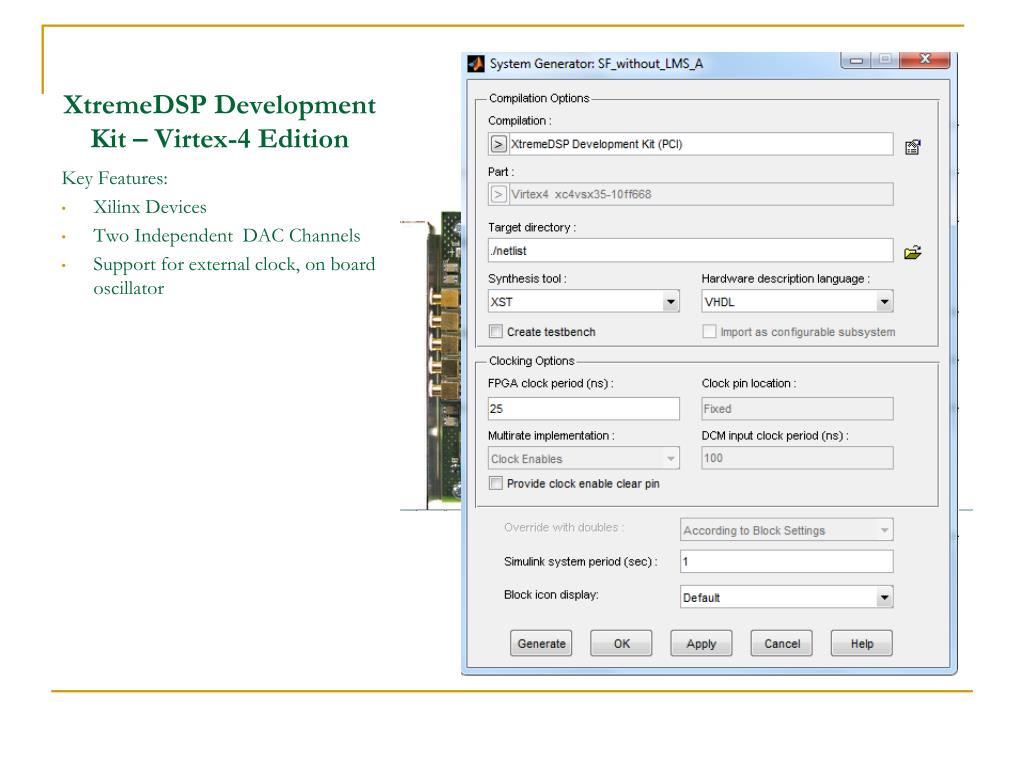The image size is (1024, 768).
Task: Click the MATLAB icon in the title bar
Action: coord(475,63)
